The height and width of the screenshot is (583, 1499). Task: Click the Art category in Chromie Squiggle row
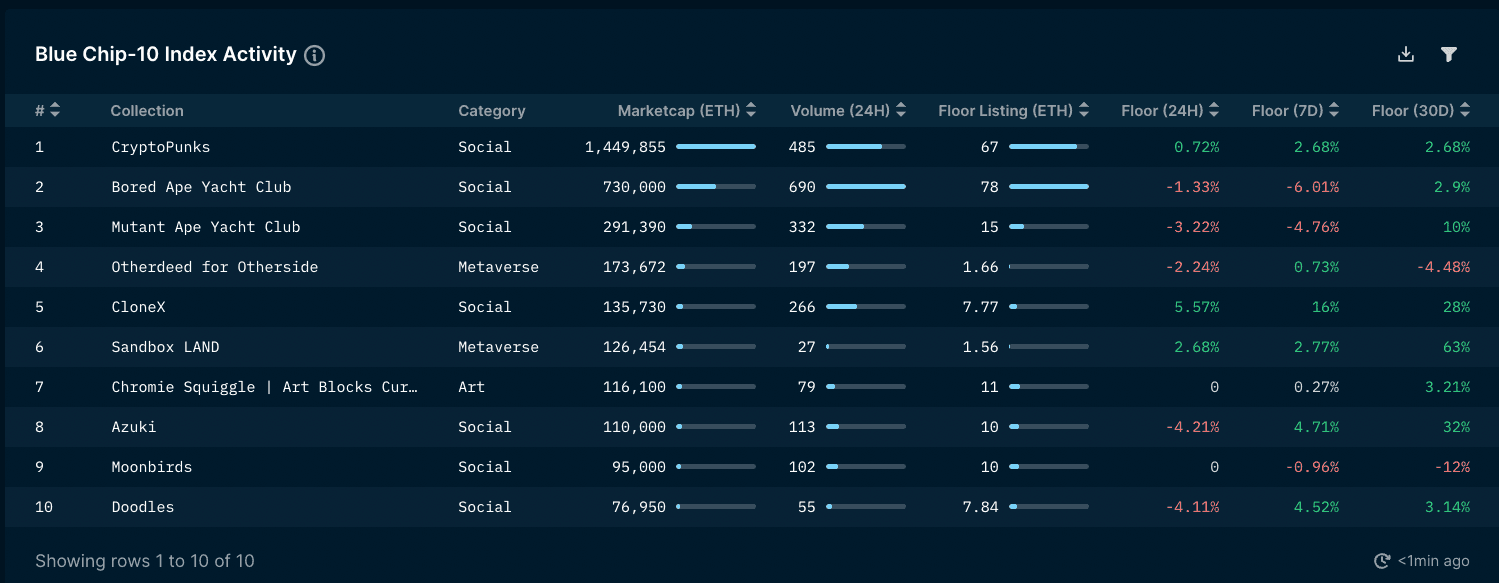pyautogui.click(x=471, y=387)
